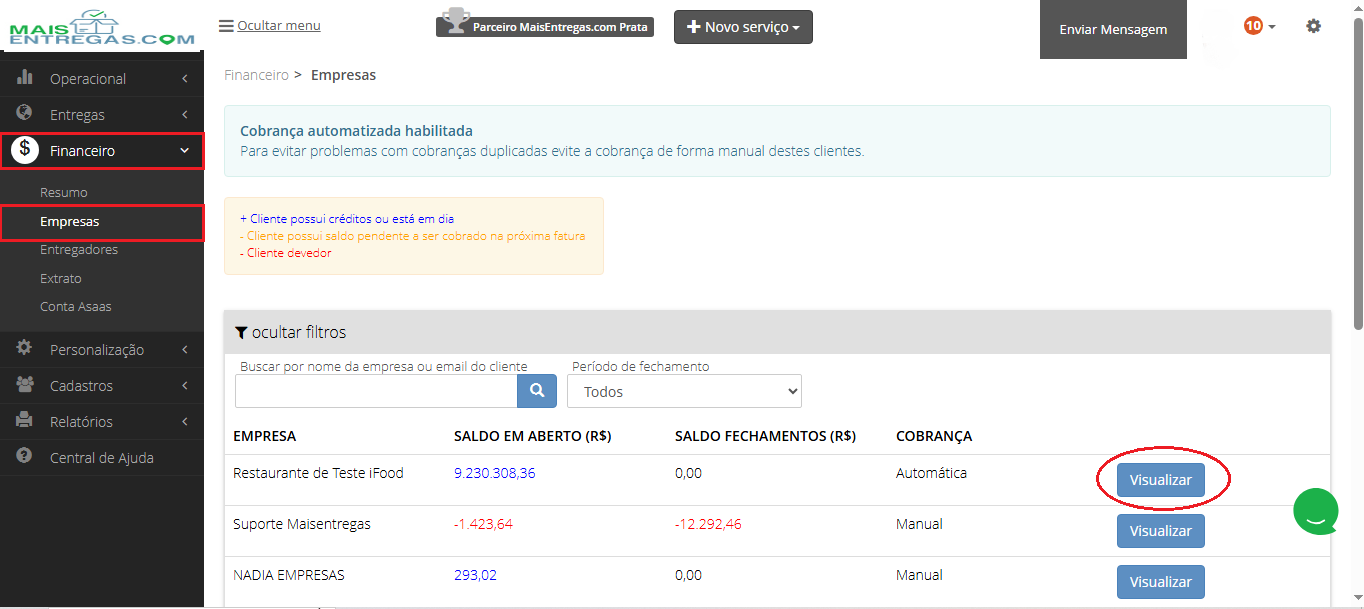The width and height of the screenshot is (1364, 609).
Task: Open Extrato in the Financeiro submenu
Action: pos(61,278)
